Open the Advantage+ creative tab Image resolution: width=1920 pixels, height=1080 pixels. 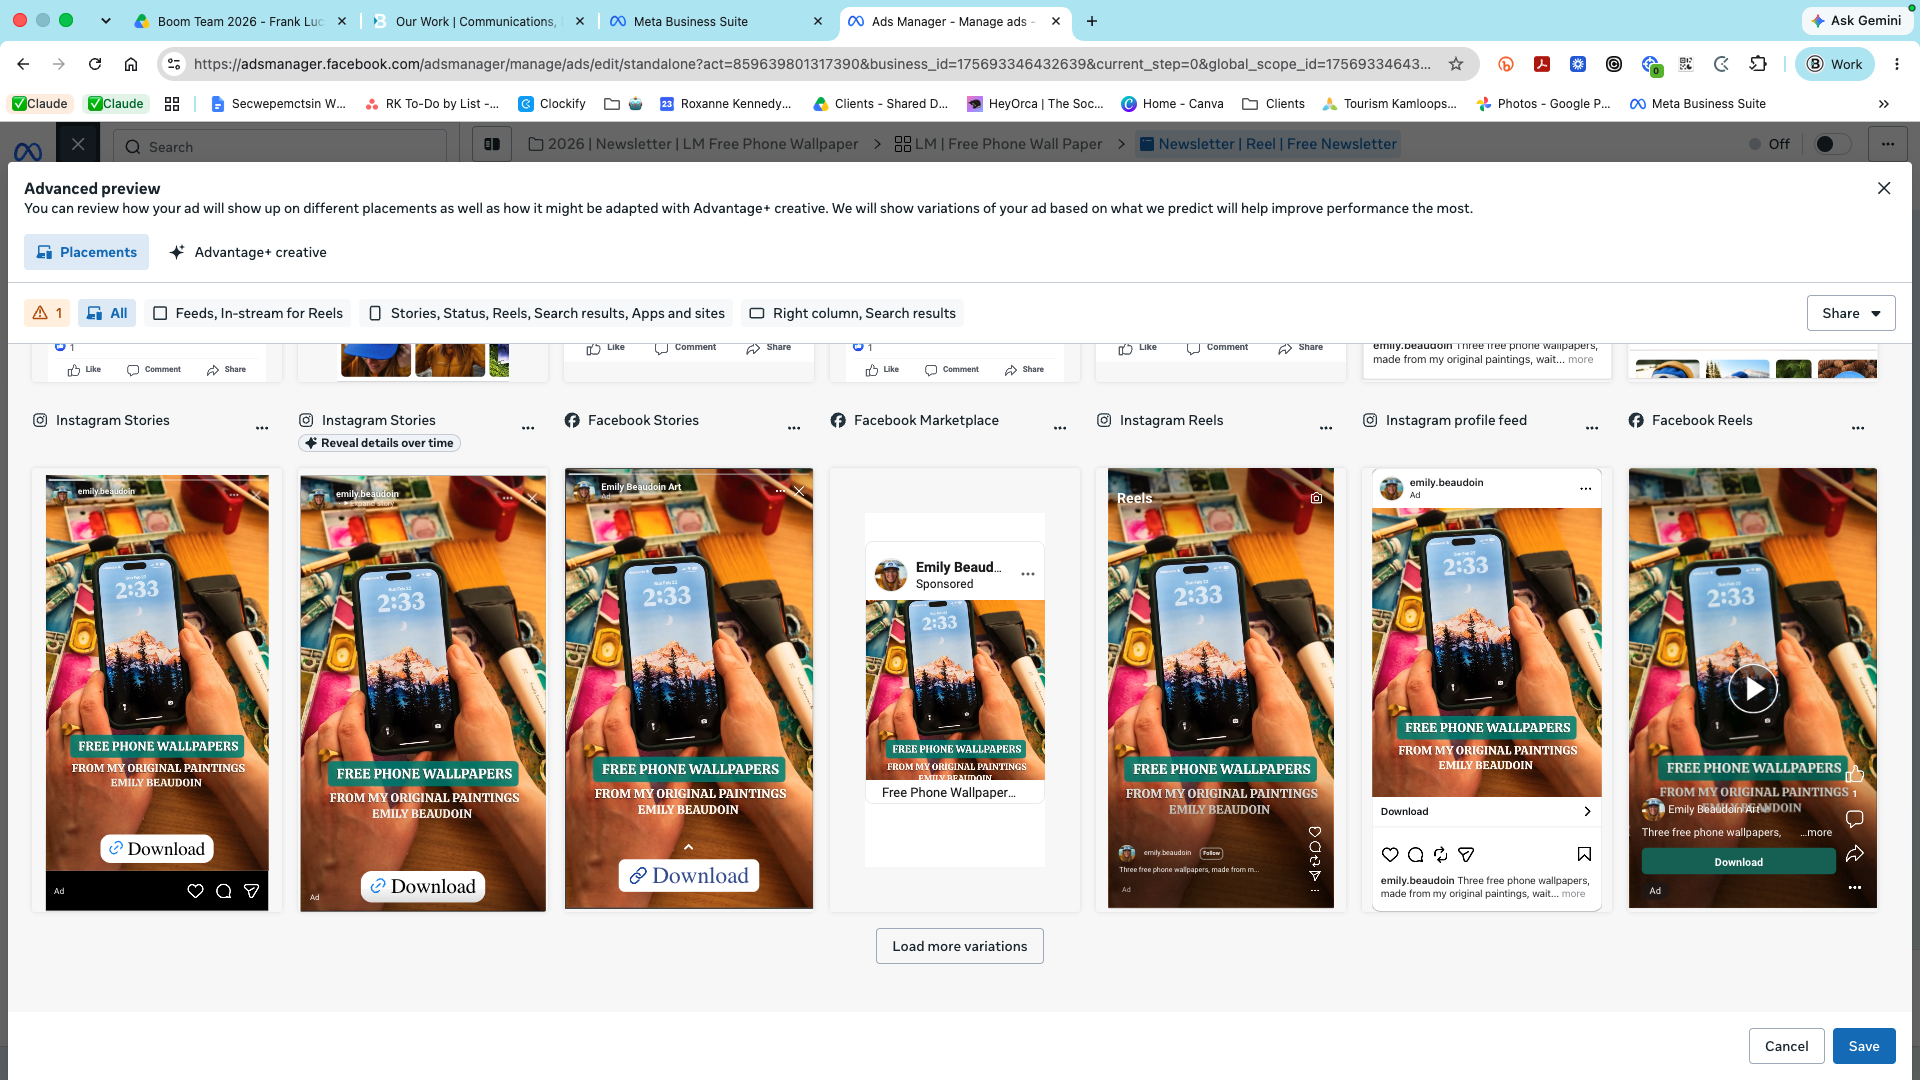pos(248,252)
